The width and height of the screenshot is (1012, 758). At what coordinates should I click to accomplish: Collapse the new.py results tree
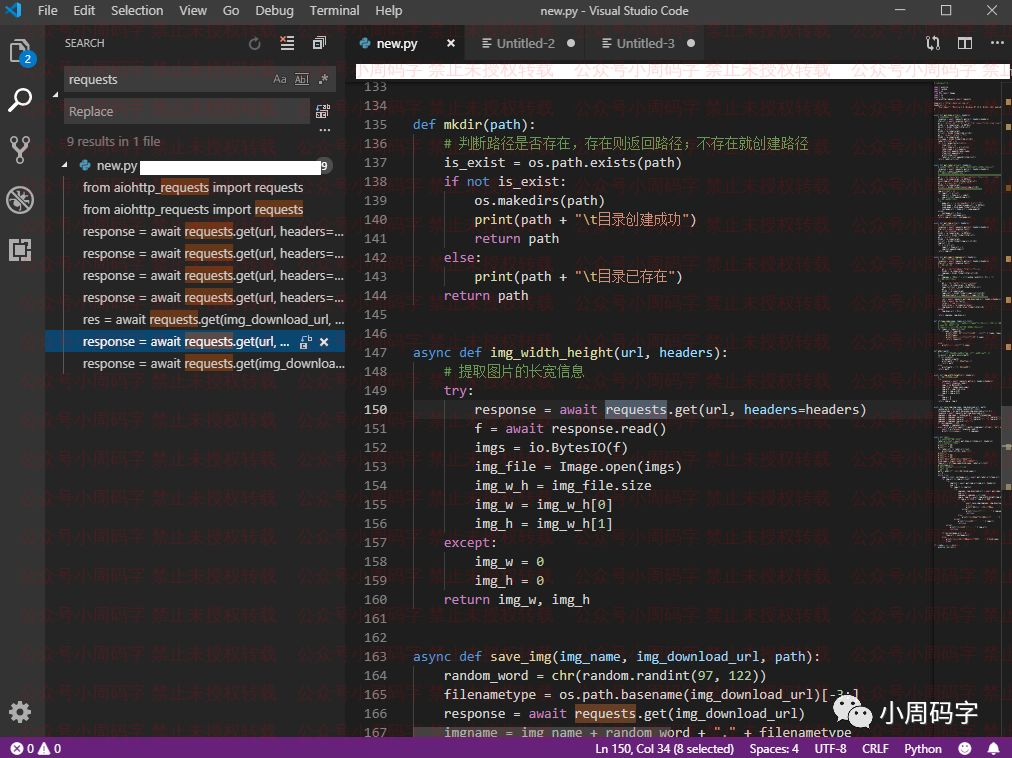click(x=67, y=166)
